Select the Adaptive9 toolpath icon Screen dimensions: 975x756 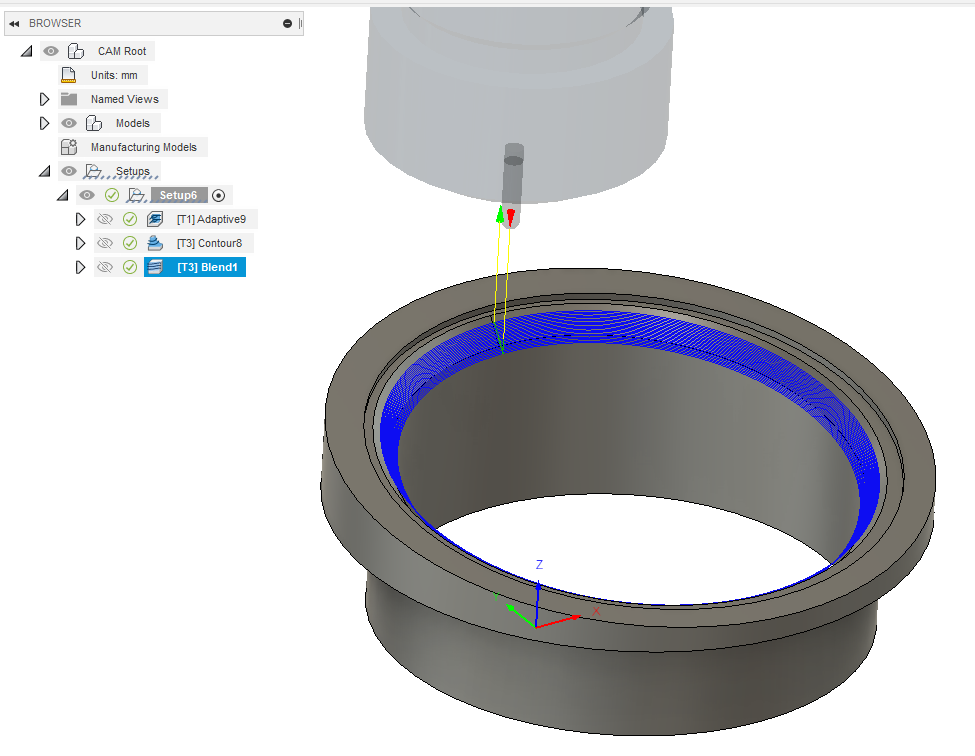point(155,219)
